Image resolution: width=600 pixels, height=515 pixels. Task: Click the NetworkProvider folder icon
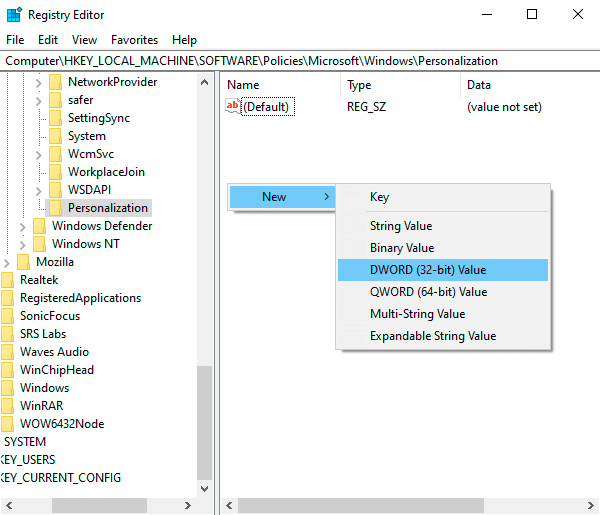(x=55, y=82)
